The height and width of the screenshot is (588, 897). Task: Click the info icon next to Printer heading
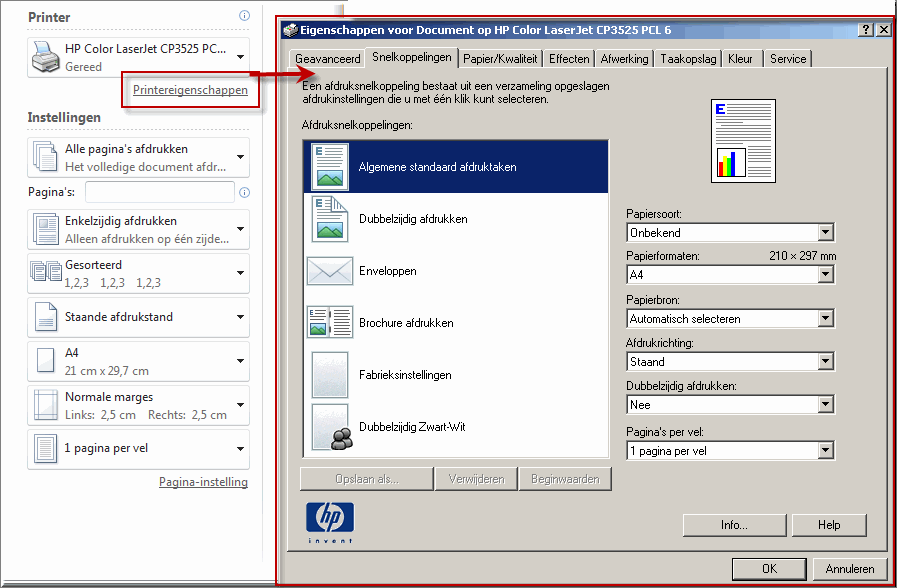click(244, 17)
